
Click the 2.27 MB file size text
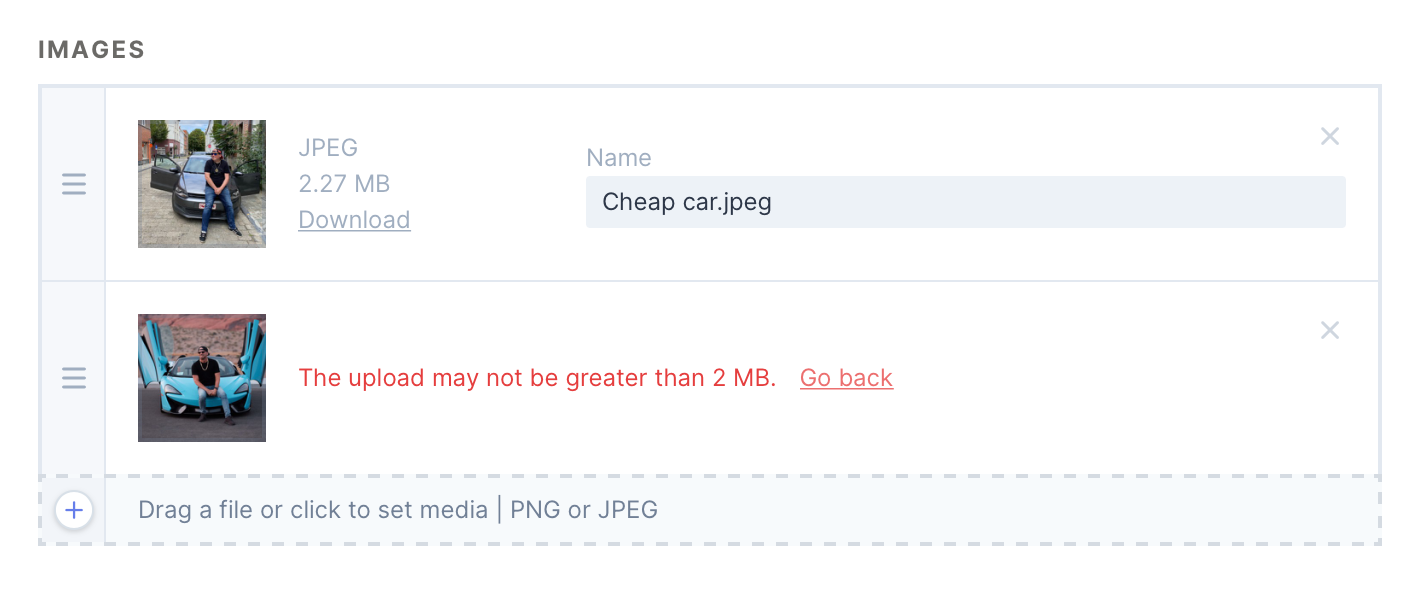344,184
